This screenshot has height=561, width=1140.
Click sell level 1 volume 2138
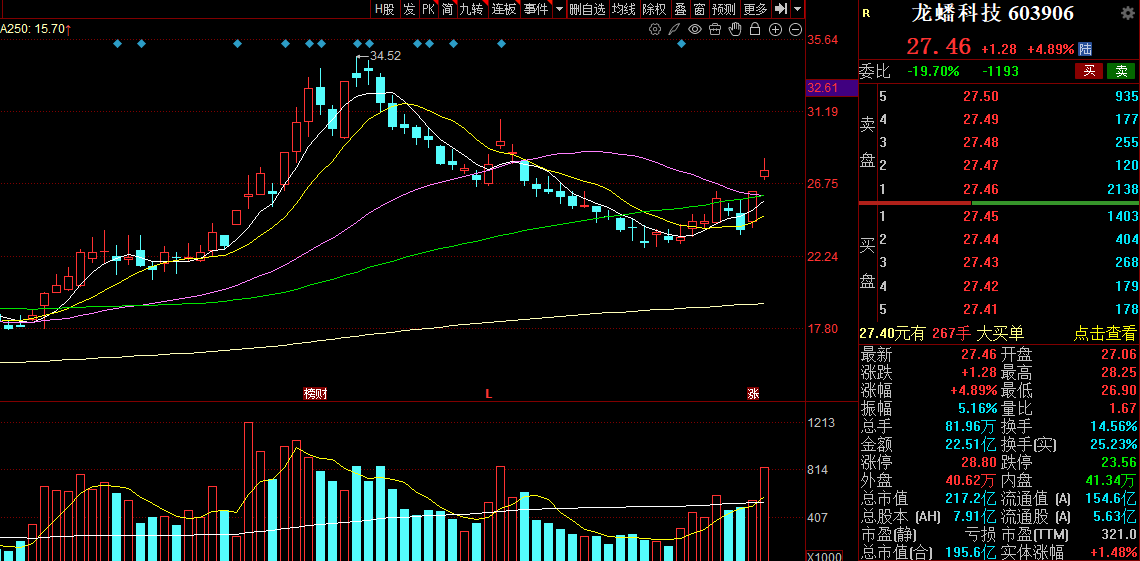pyautogui.click(x=1121, y=189)
